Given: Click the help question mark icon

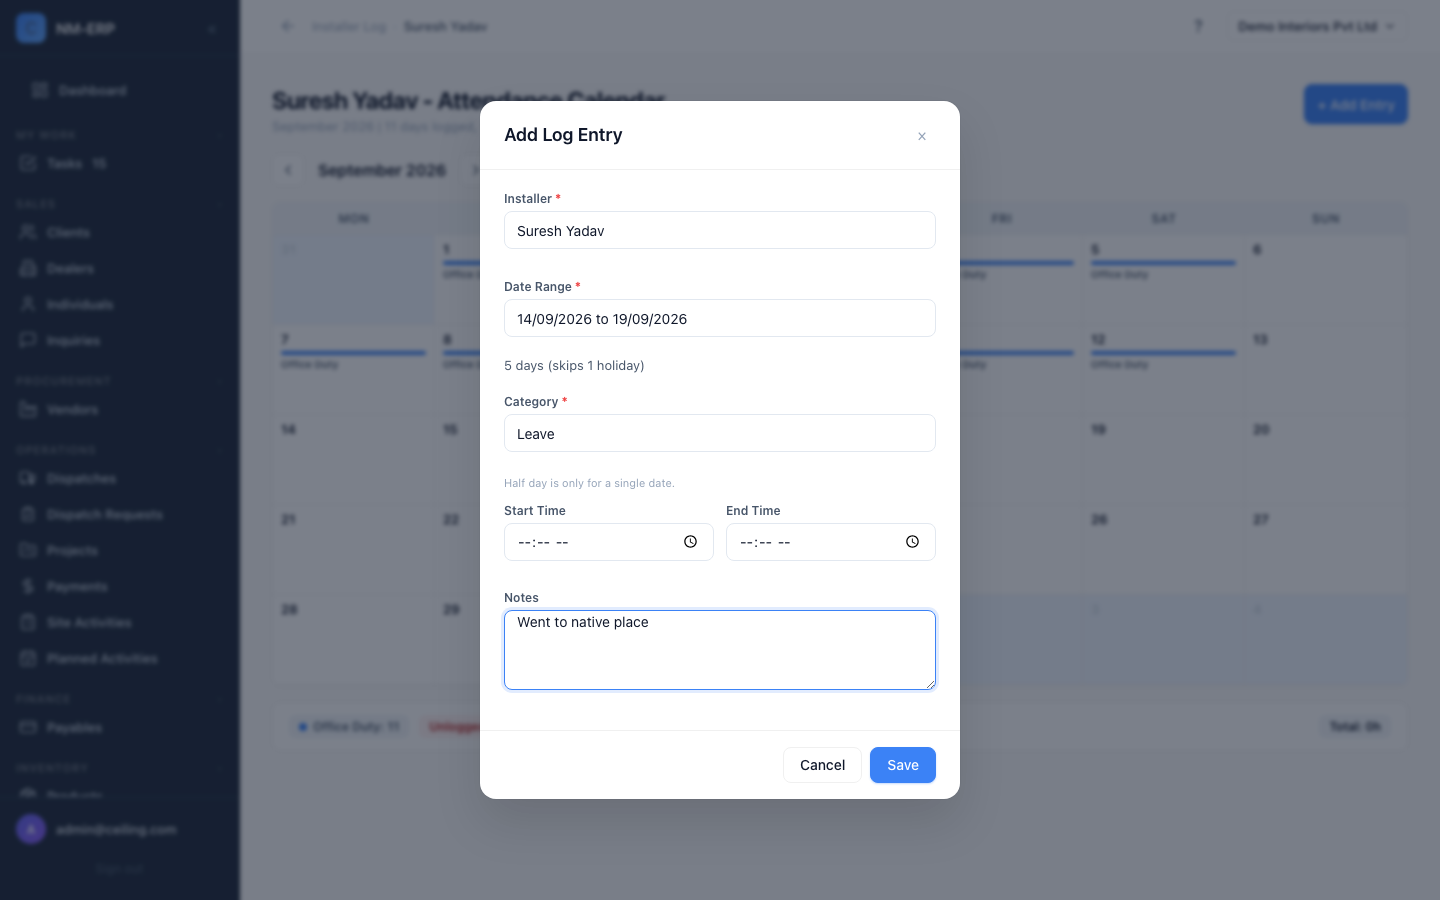Looking at the screenshot, I should (x=1198, y=26).
